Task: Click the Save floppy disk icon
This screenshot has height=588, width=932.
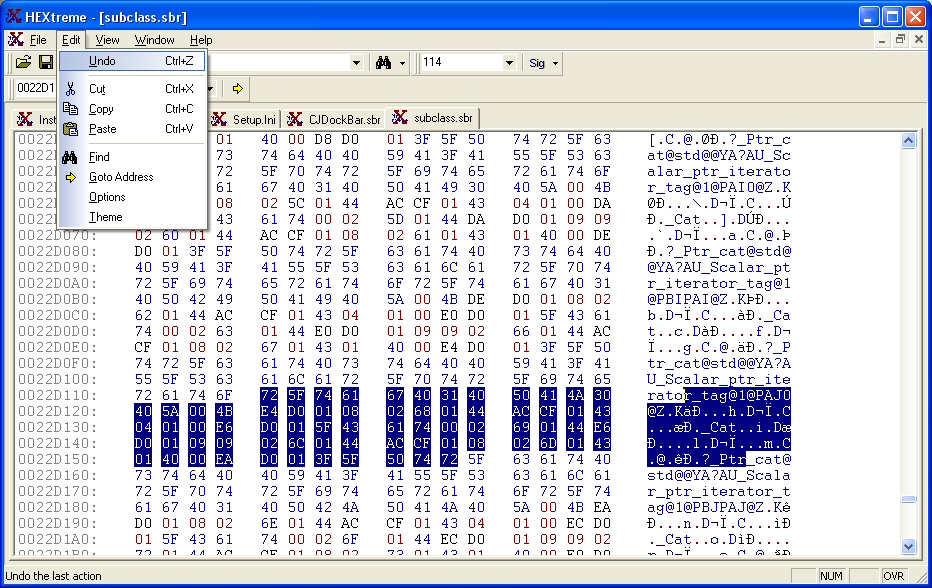Action: 46,63
